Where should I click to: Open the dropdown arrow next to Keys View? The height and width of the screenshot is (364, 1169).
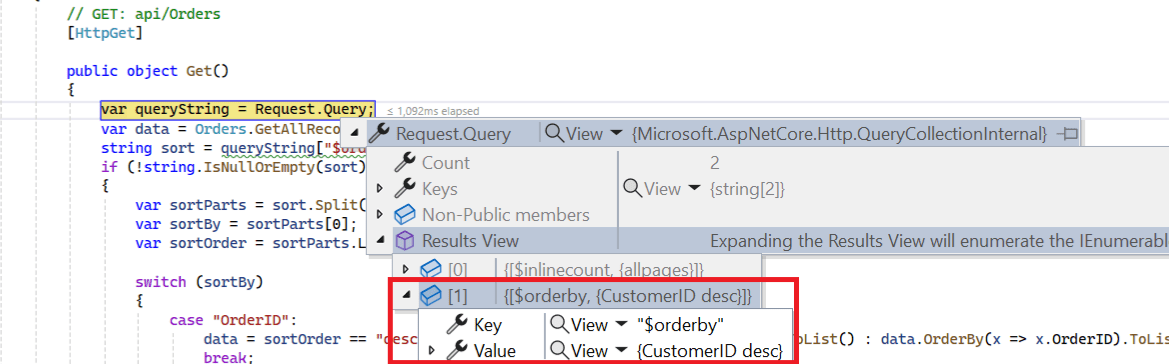point(694,189)
